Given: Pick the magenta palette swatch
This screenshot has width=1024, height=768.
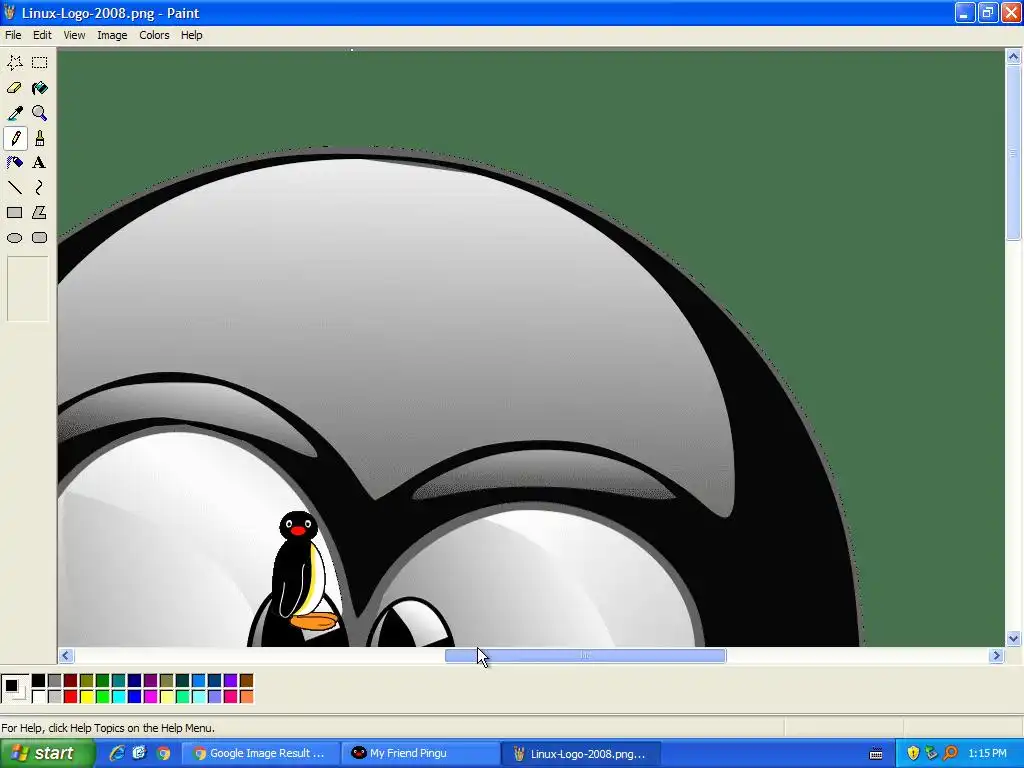Looking at the screenshot, I should point(150,697).
